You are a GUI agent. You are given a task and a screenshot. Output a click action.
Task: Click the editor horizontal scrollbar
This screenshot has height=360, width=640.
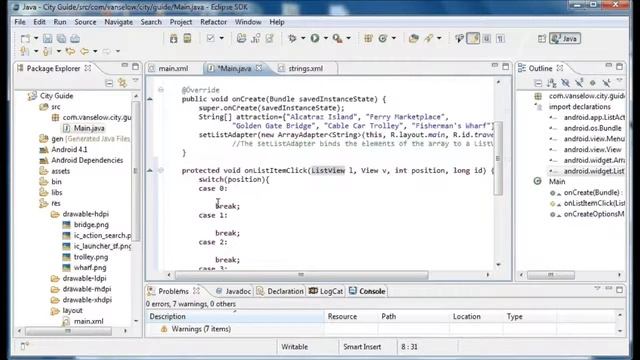(x=301, y=275)
